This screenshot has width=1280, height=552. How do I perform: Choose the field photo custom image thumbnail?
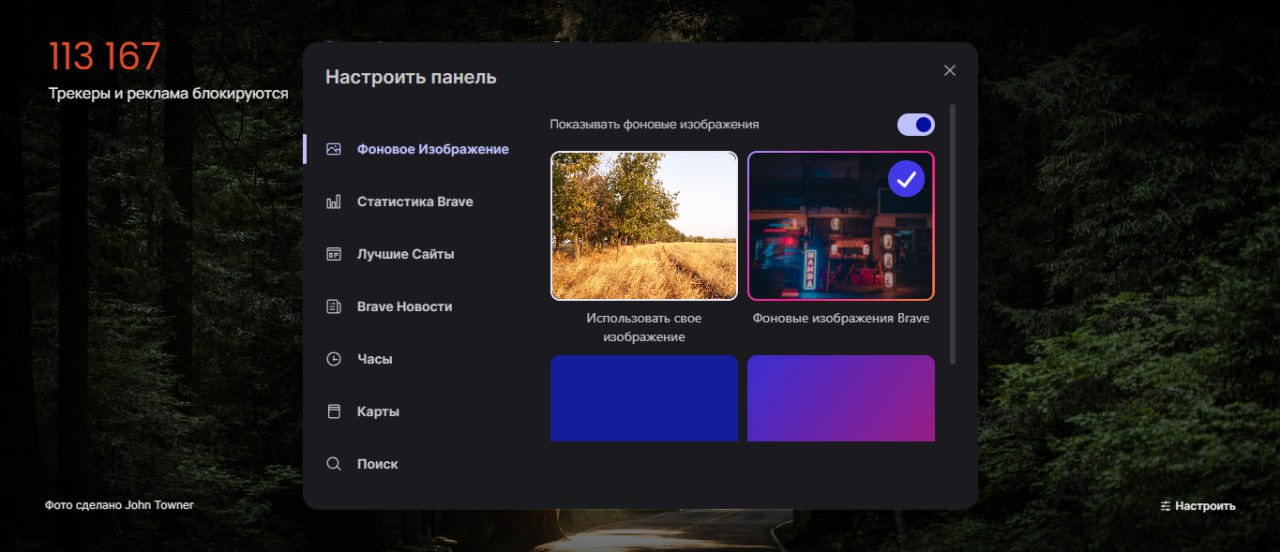644,226
